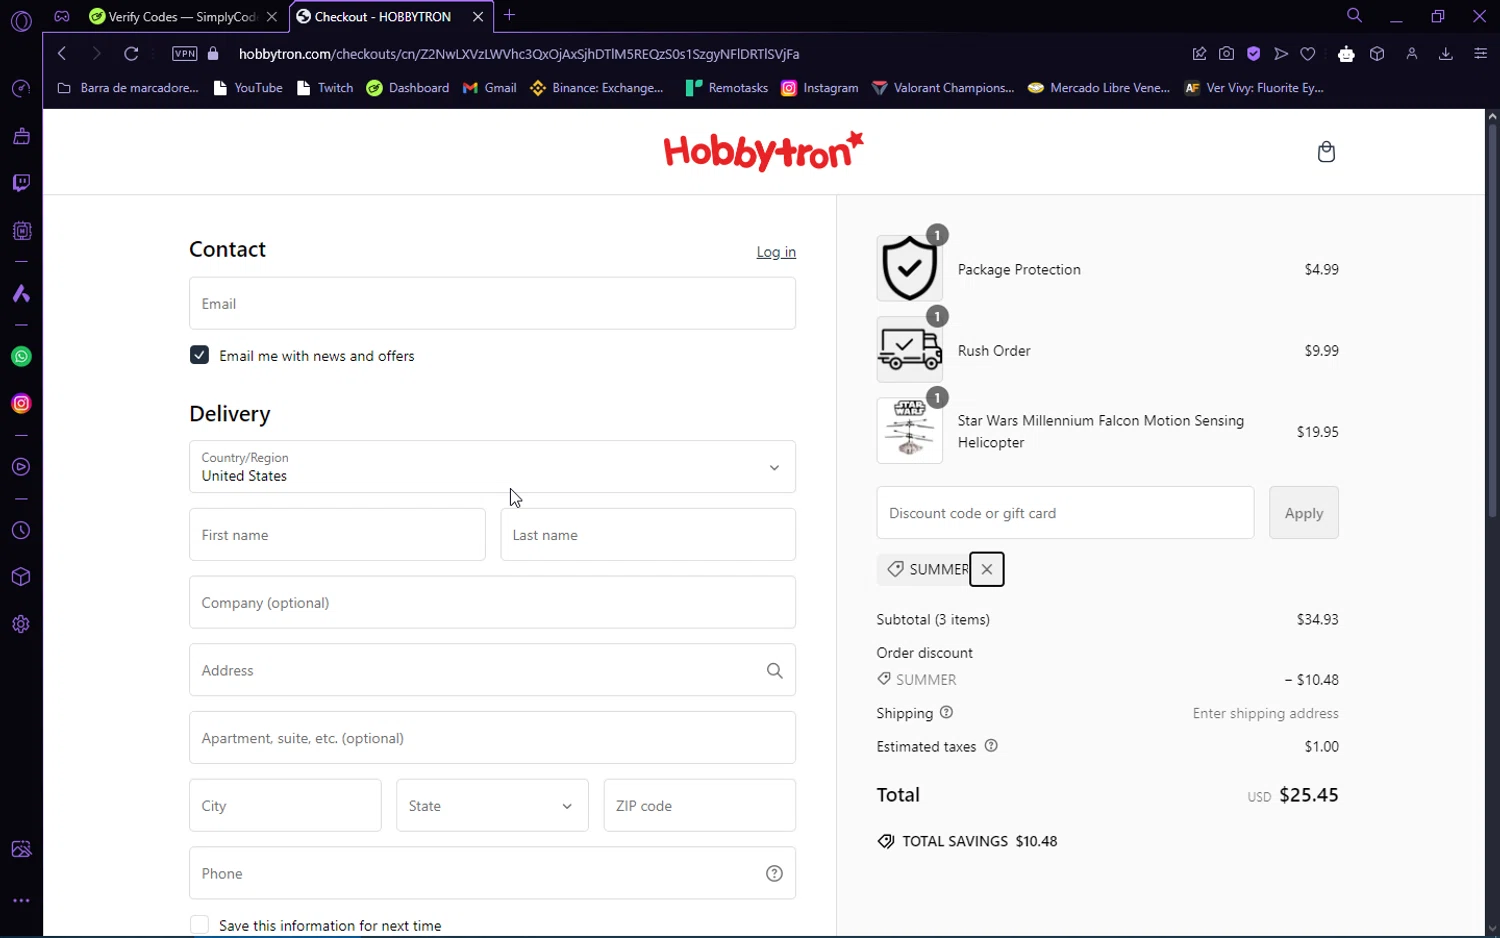Open Barra de marcadores folder
Viewport: 1500px width, 938px height.
(128, 88)
